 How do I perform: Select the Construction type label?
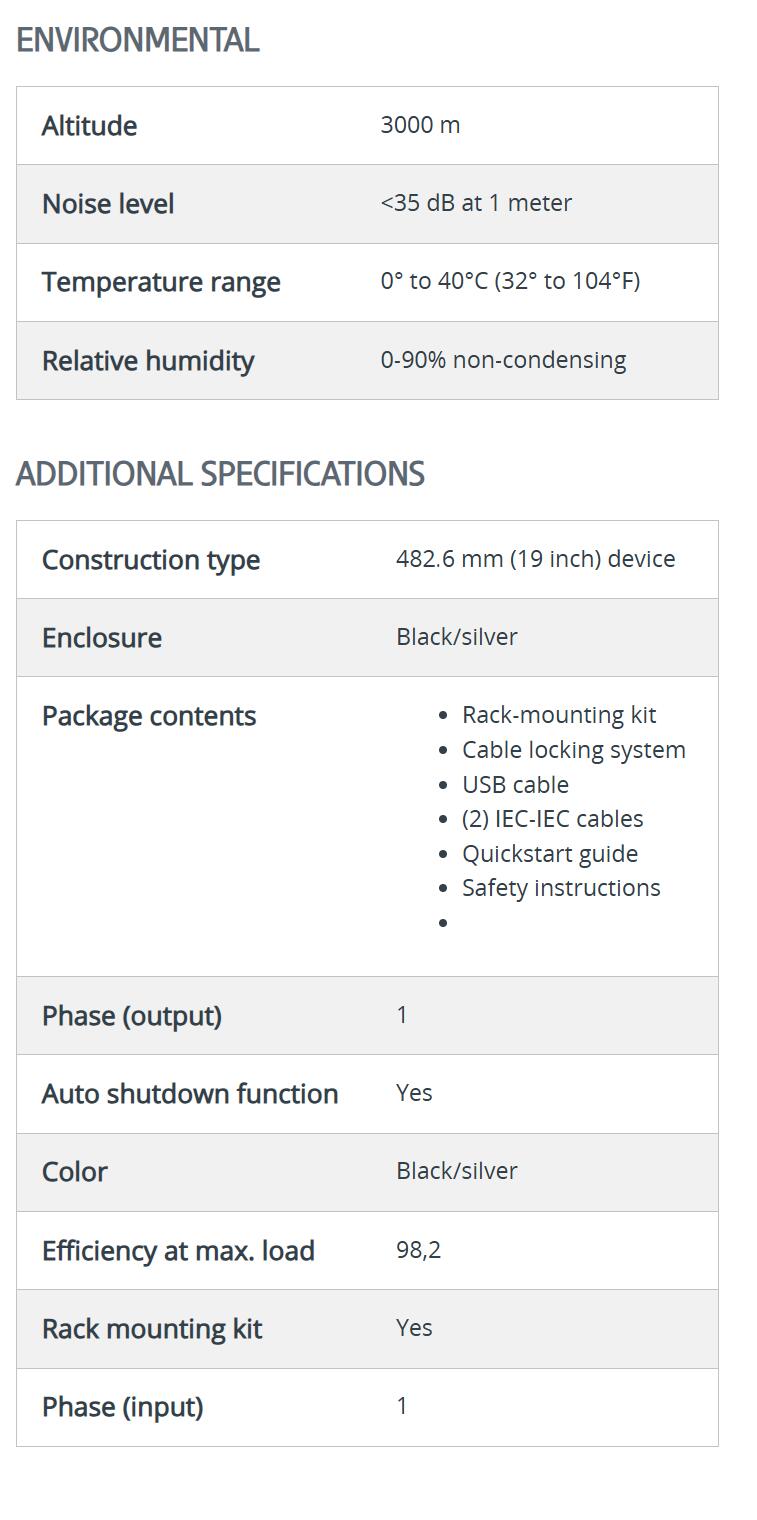pos(151,560)
